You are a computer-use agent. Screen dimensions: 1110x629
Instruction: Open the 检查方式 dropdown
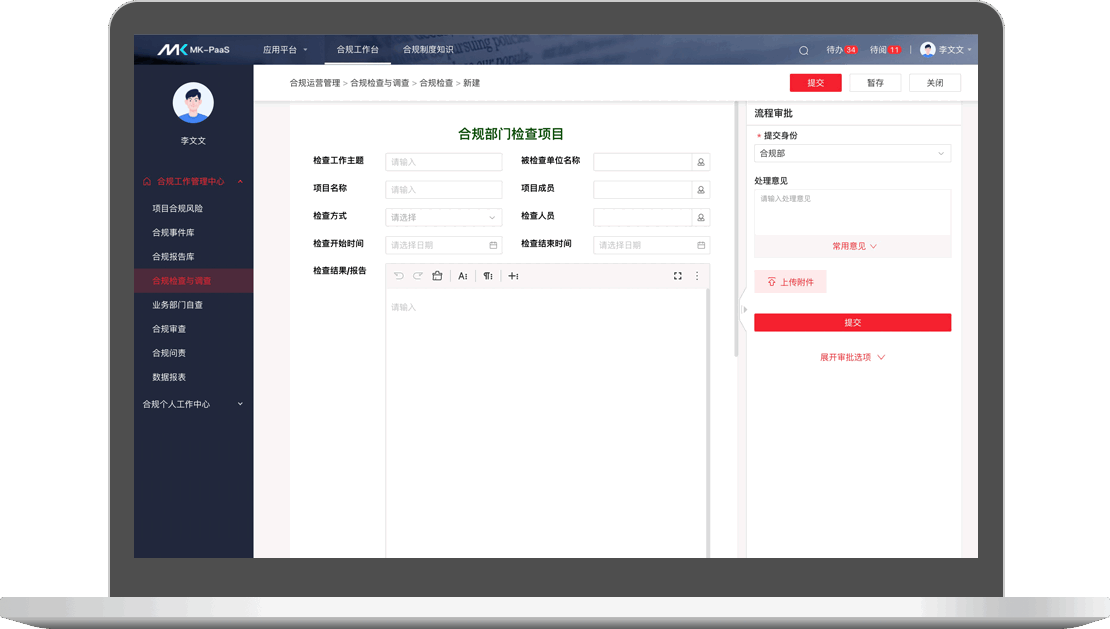coord(443,217)
